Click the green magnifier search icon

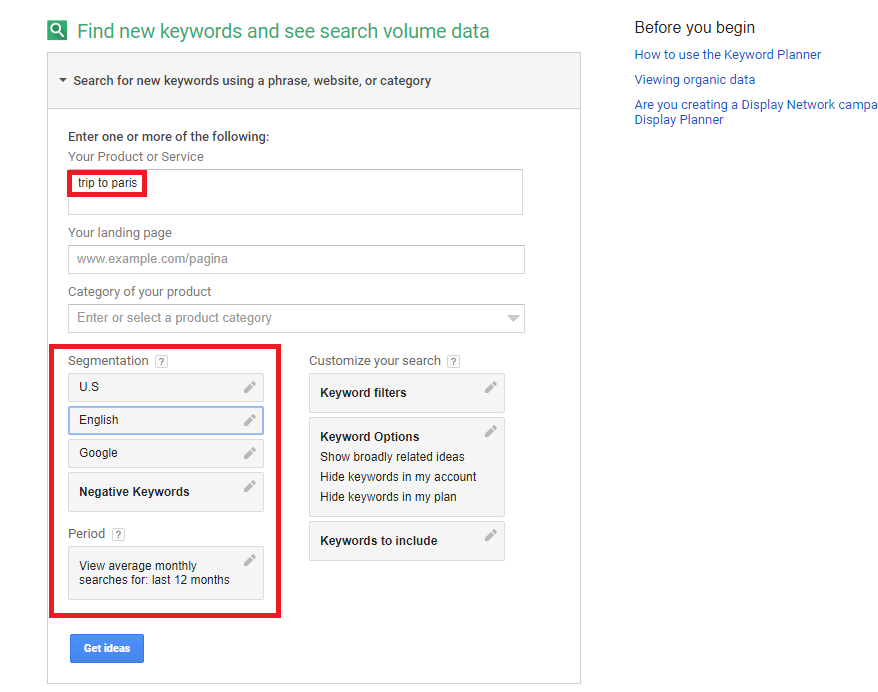[57, 30]
